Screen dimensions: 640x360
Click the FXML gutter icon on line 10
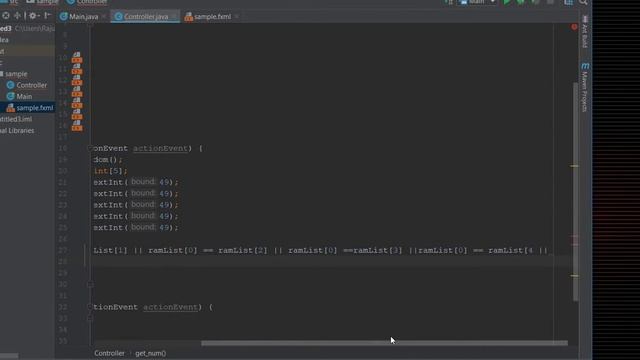(77, 58)
